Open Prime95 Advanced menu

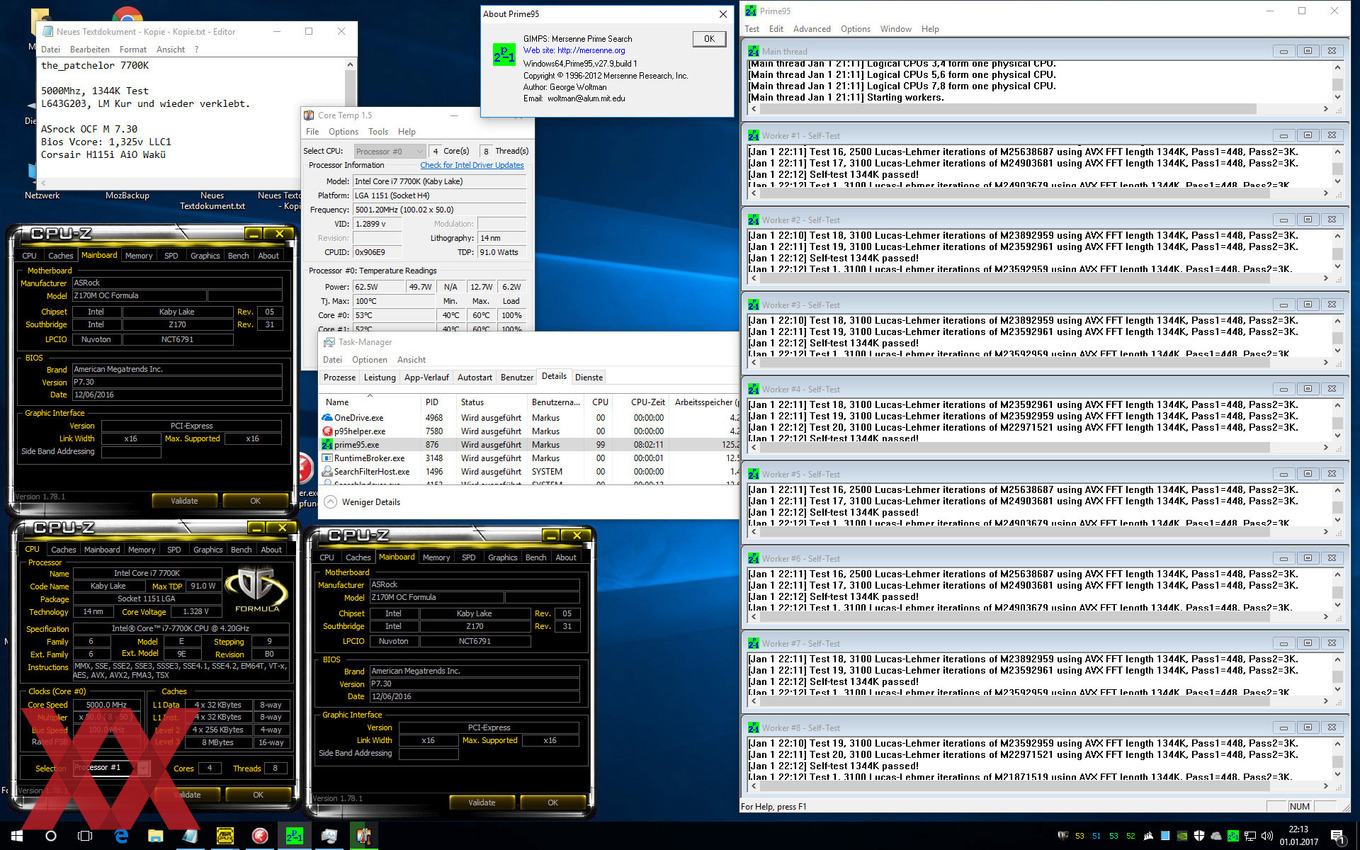coord(812,29)
